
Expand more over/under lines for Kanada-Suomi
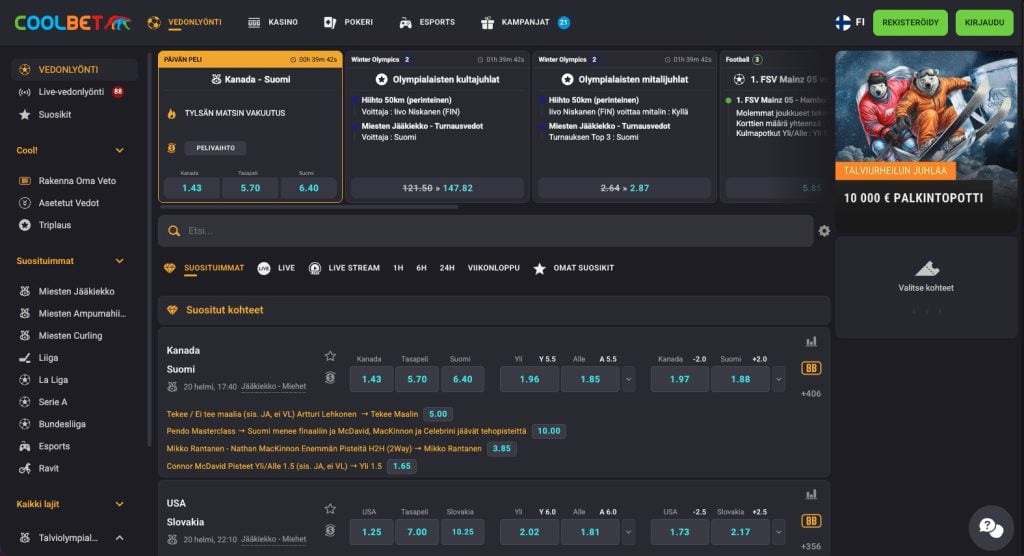tap(628, 379)
